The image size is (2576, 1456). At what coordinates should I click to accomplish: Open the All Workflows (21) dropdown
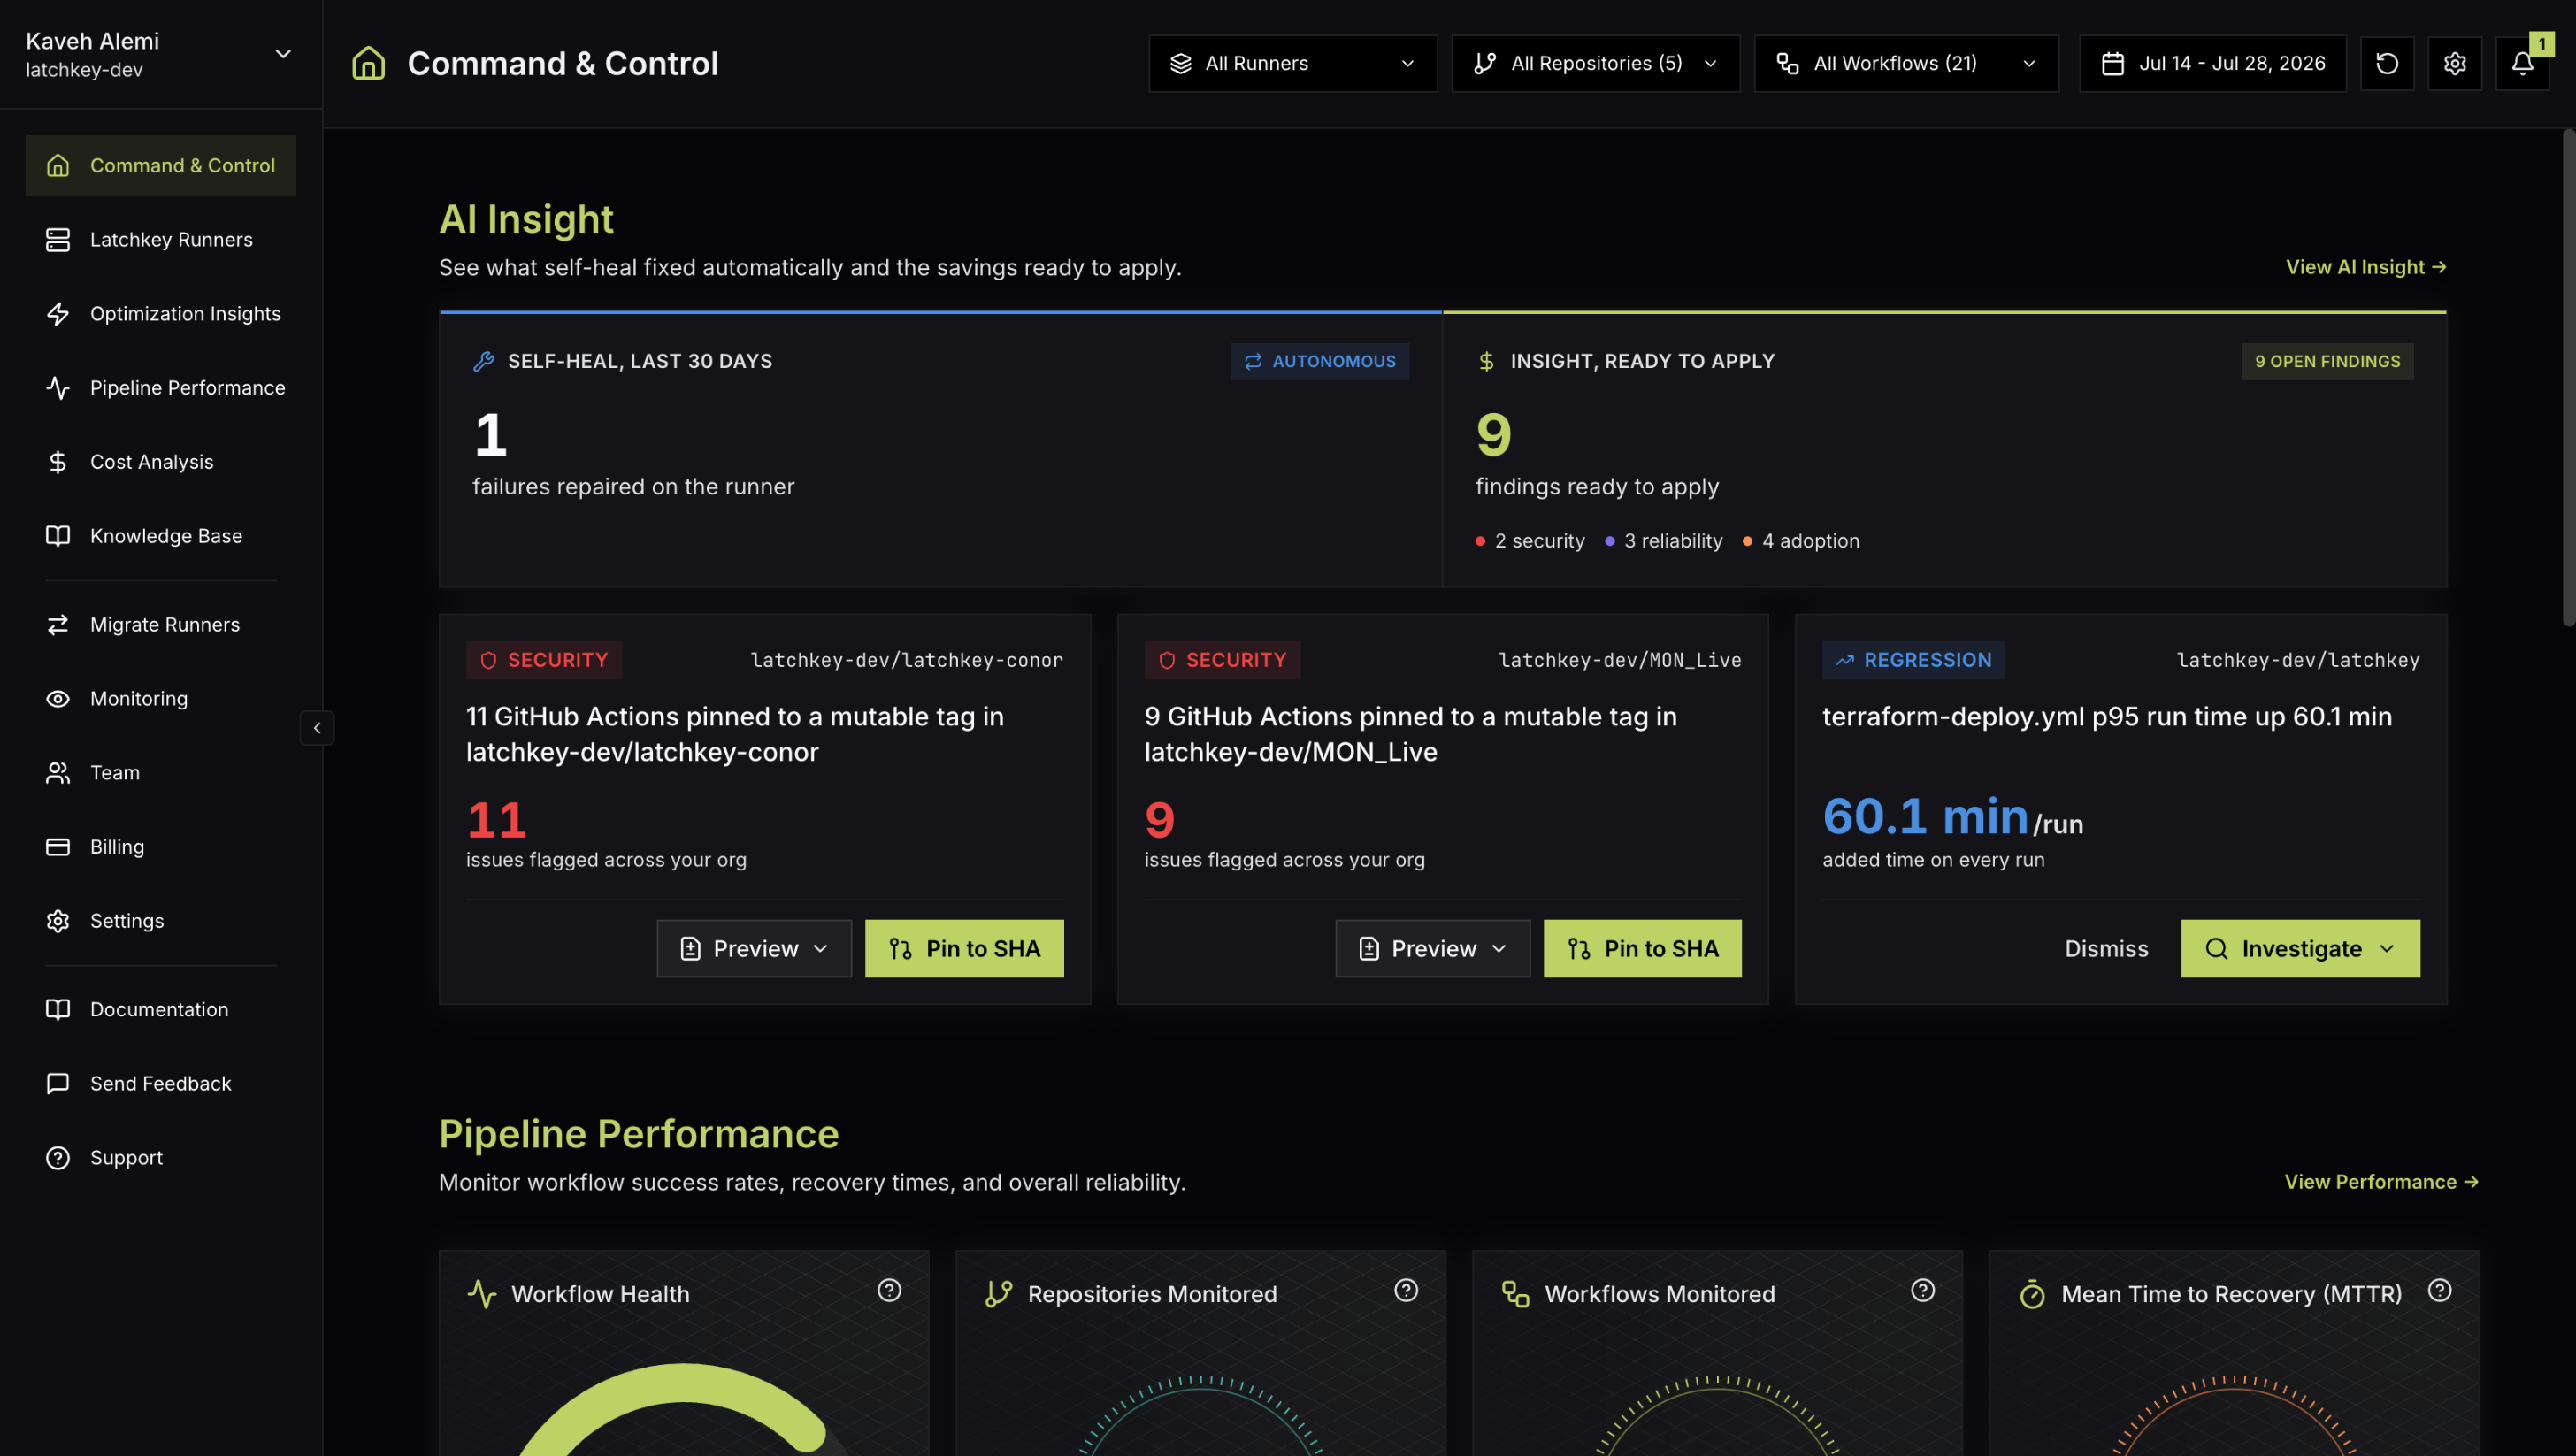1906,63
